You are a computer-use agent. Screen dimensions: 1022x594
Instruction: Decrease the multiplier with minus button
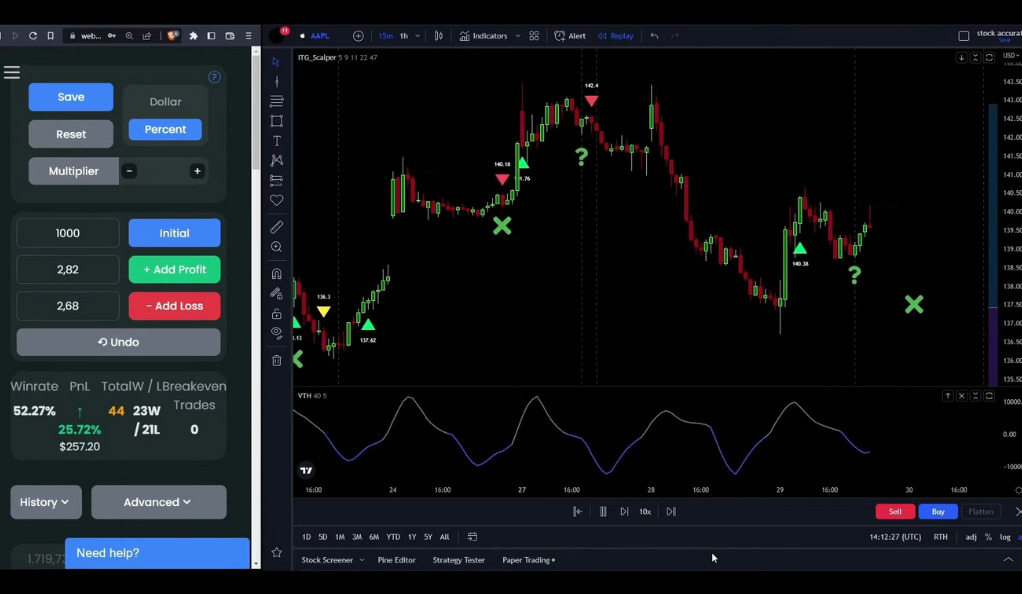129,171
